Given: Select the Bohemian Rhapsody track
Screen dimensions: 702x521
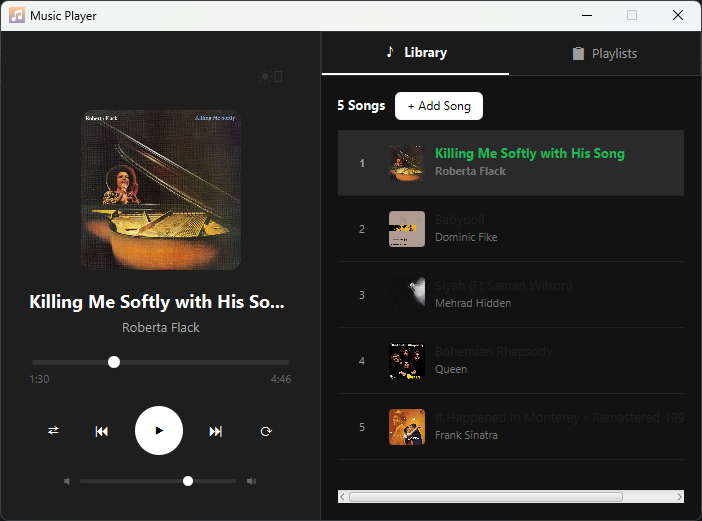Looking at the screenshot, I should point(511,361).
